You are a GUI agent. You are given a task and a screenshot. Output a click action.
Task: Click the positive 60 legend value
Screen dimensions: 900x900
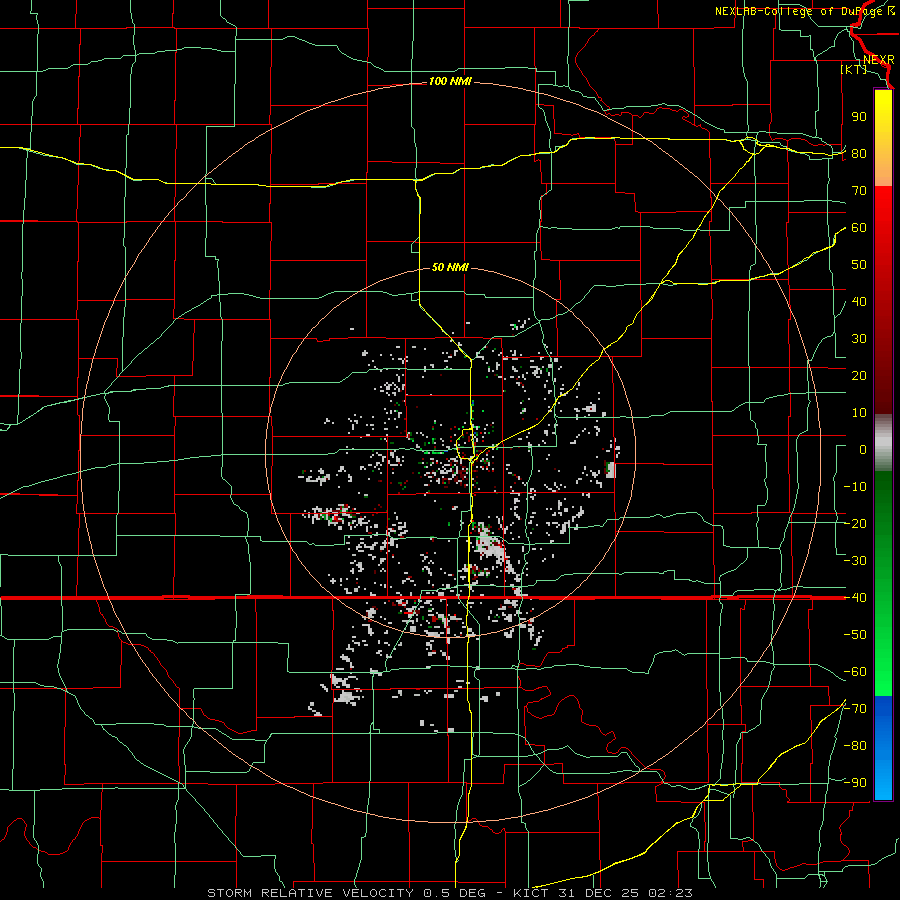859,228
